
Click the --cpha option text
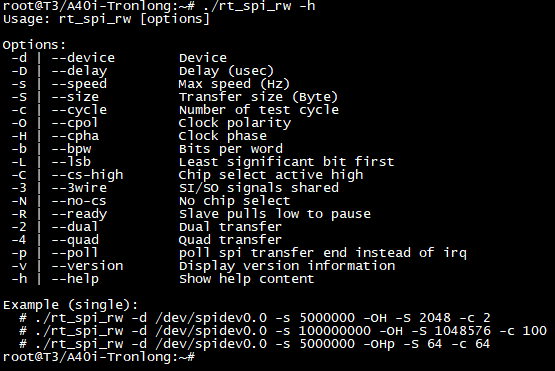tap(75, 136)
